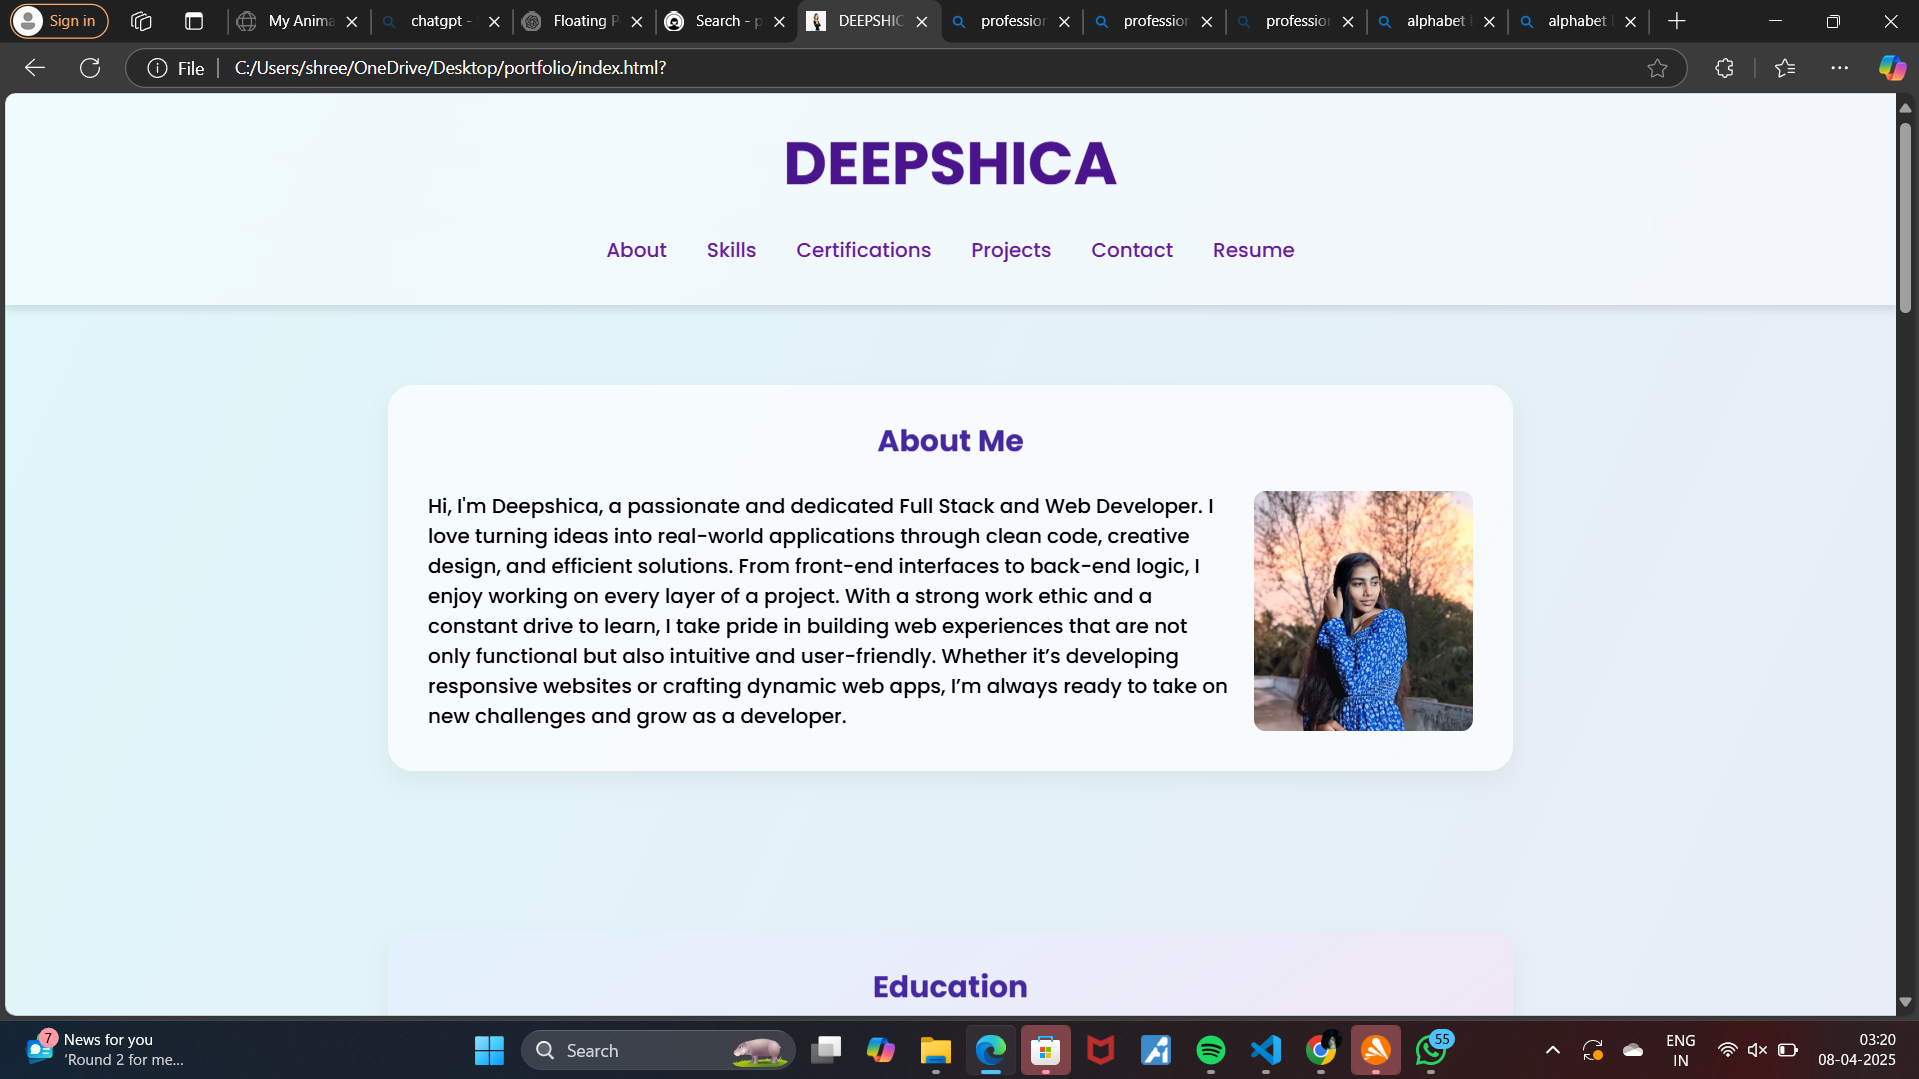The height and width of the screenshot is (1079, 1919).
Task: Launch Avast from the taskbar
Action: [1375, 1050]
